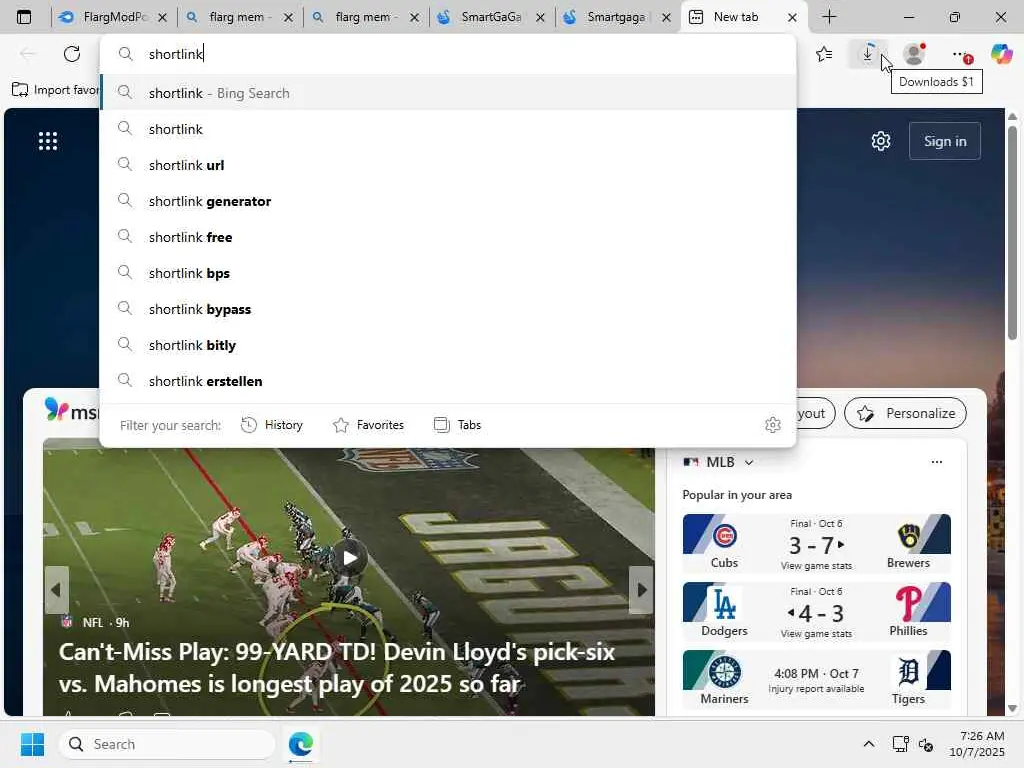Click the Phillies team logo

click(x=908, y=604)
